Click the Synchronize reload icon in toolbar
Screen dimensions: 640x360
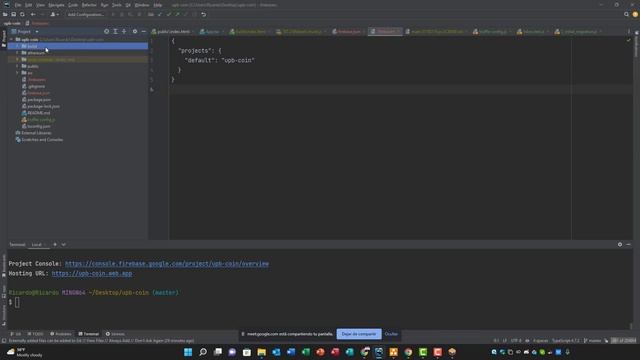(x=22, y=14)
